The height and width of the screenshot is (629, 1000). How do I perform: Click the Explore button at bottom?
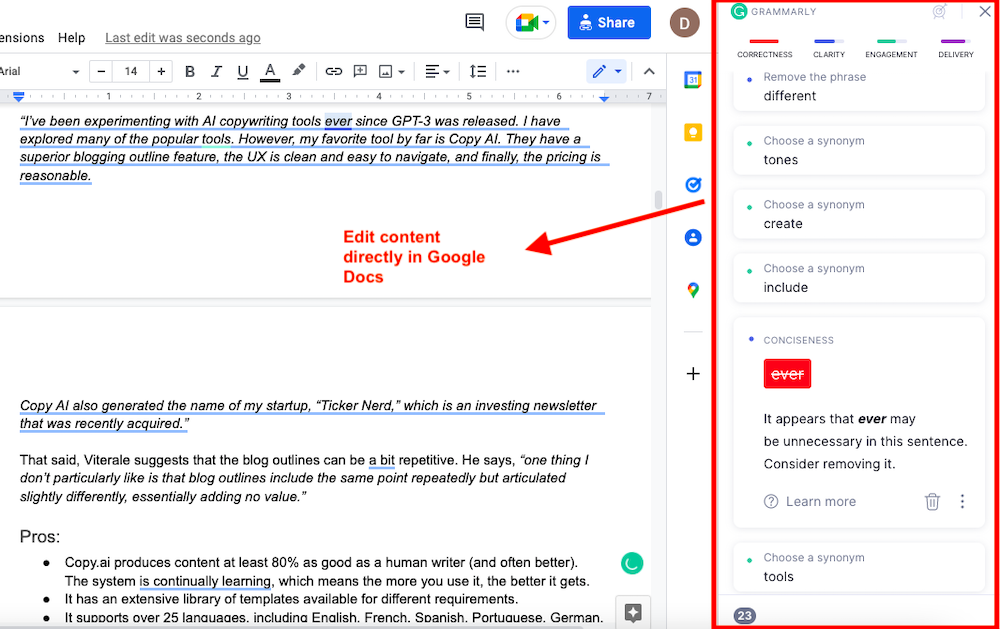(633, 612)
